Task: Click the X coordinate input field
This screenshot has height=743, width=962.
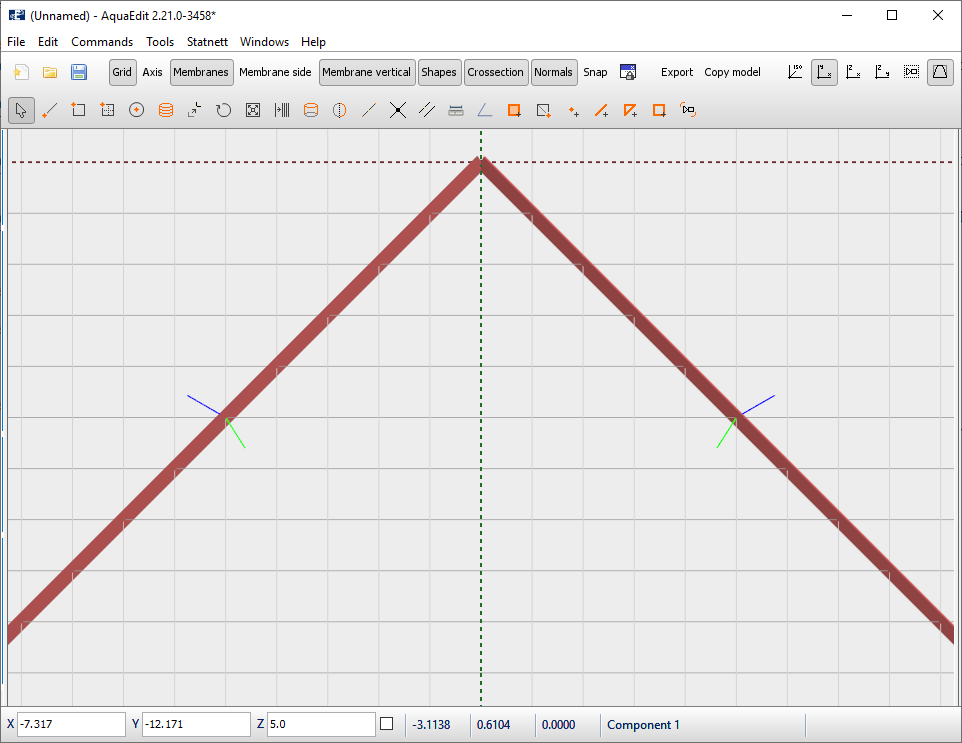Action: click(x=71, y=724)
